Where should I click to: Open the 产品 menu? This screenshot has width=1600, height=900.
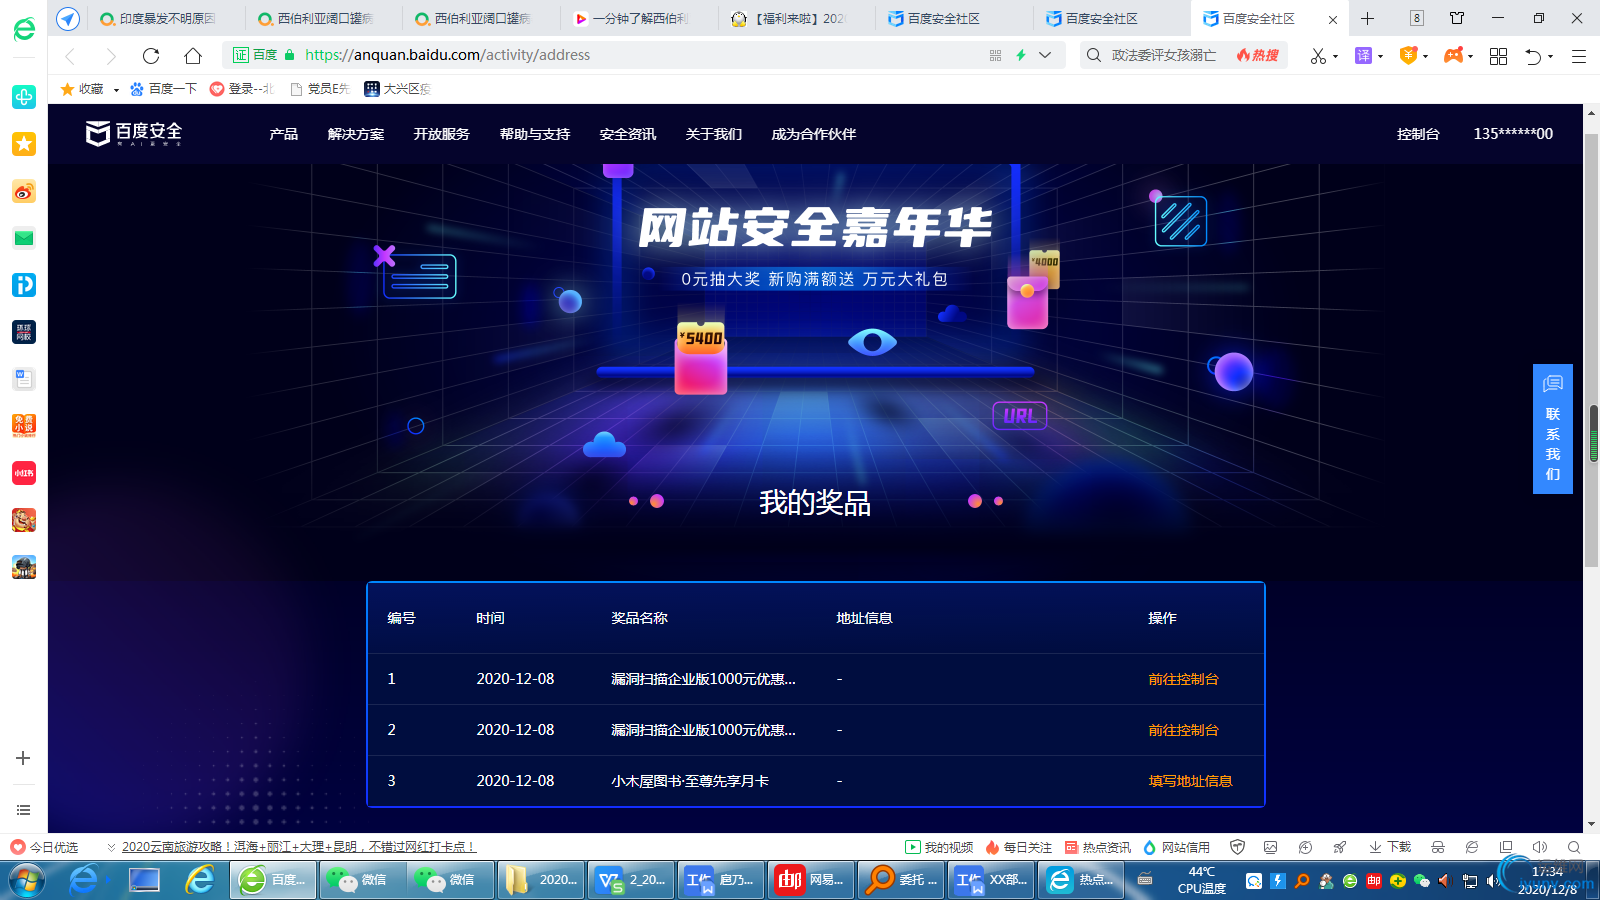click(x=284, y=134)
